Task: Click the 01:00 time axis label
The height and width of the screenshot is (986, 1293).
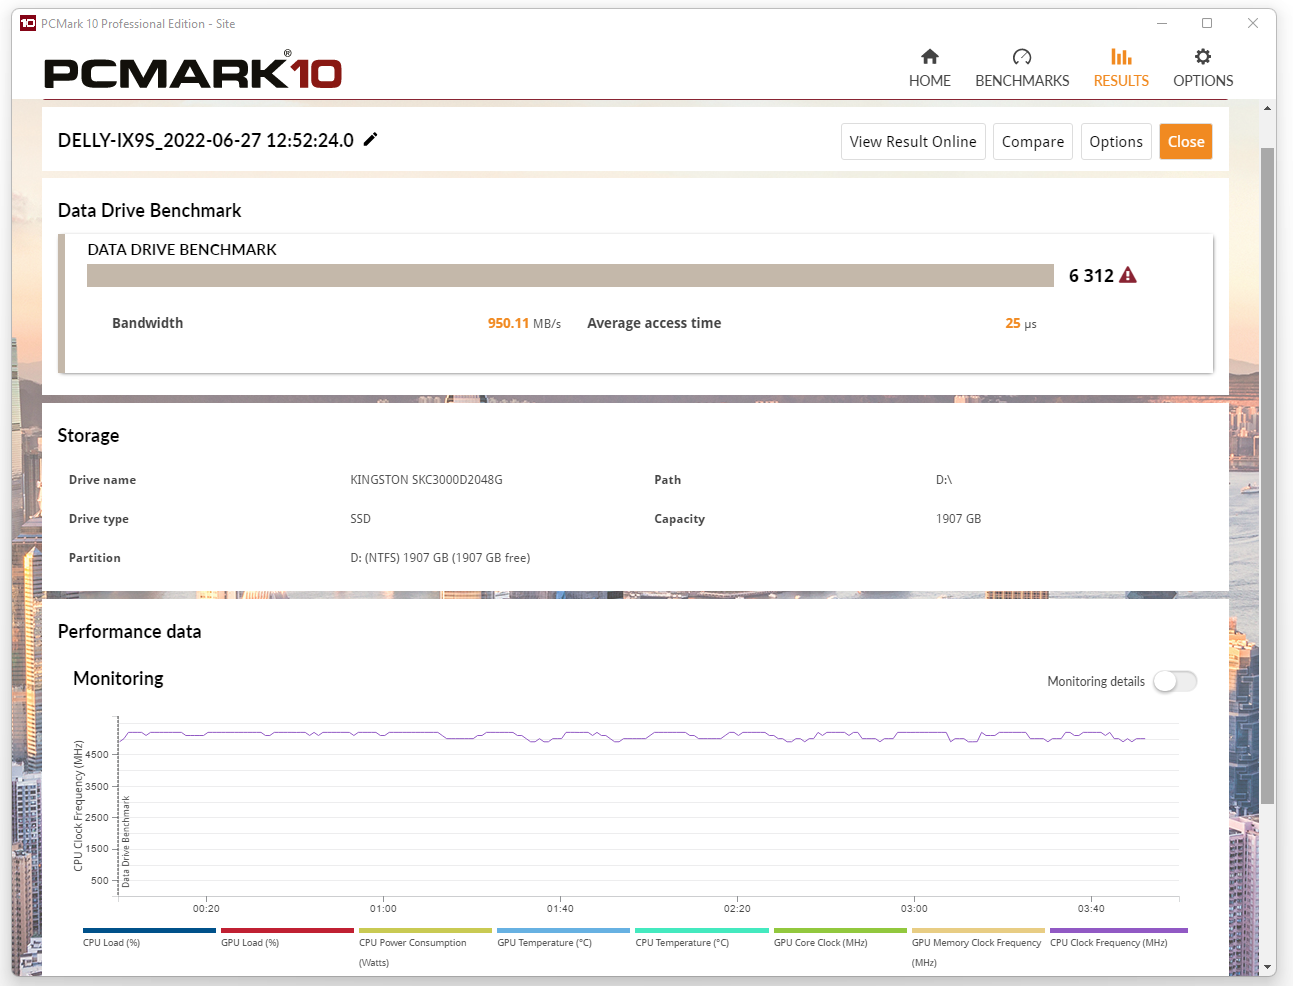Action: pos(383,908)
